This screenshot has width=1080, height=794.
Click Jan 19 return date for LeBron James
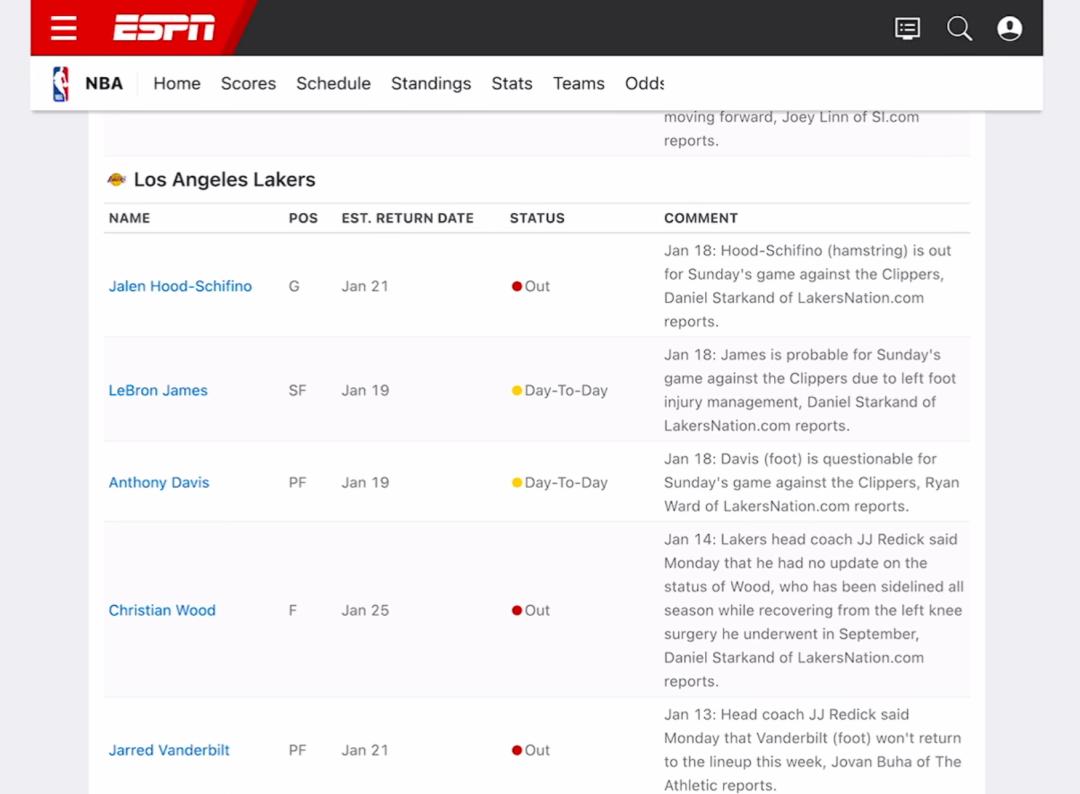pyautogui.click(x=365, y=390)
